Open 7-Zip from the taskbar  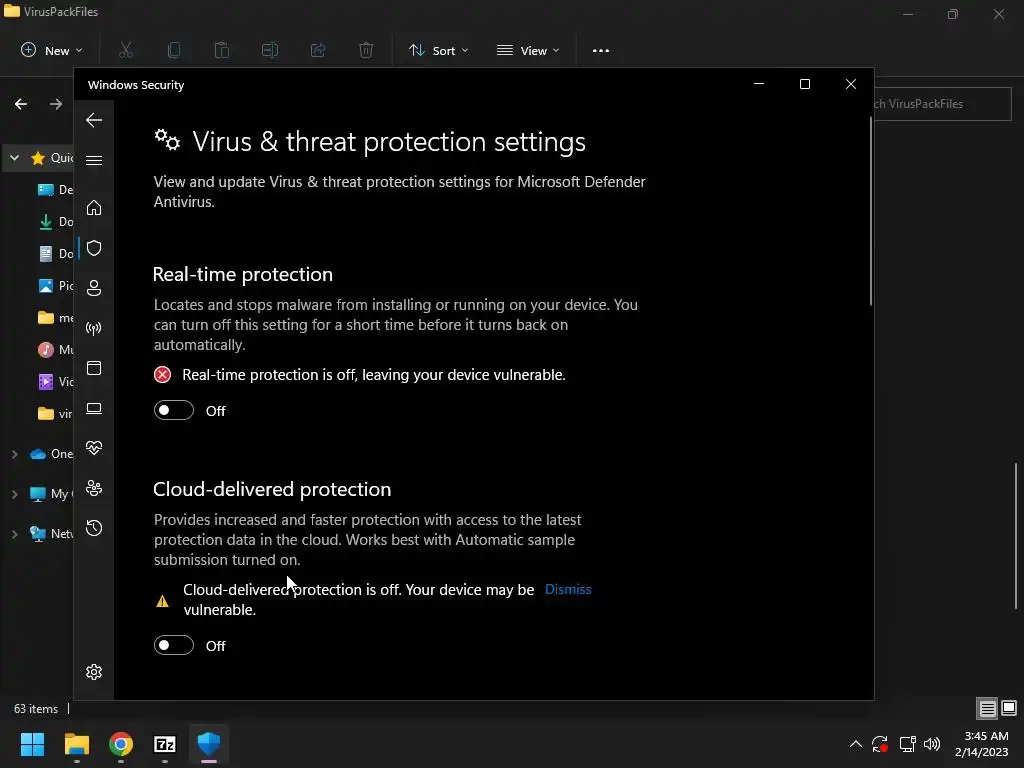pos(165,744)
